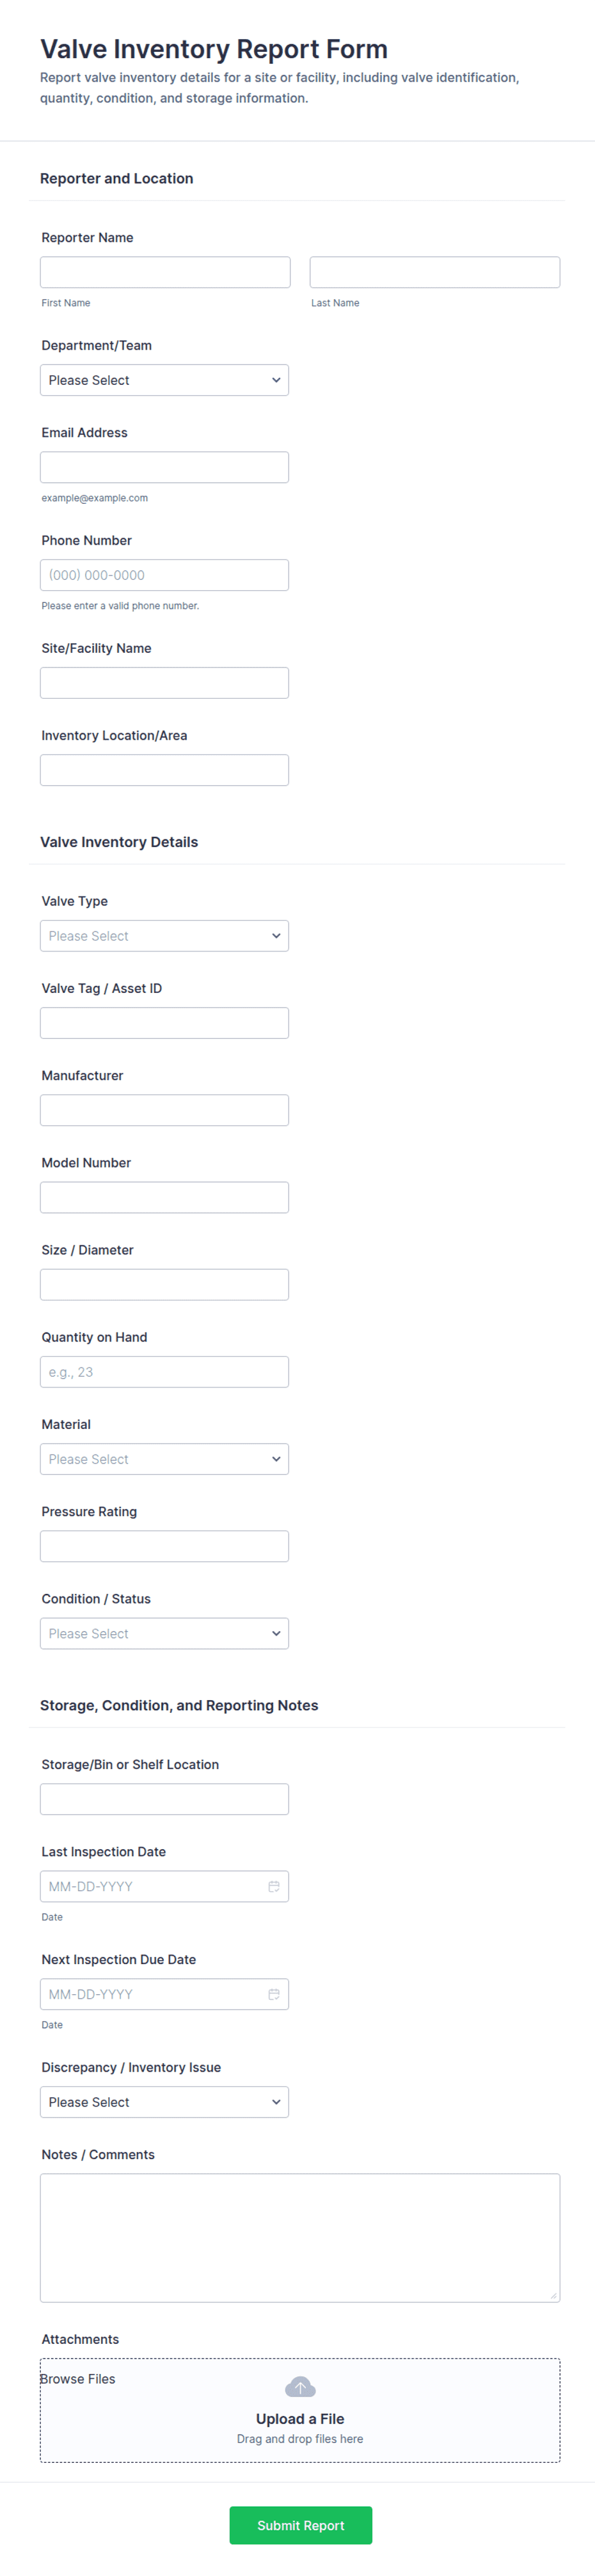Click the Quantity on Hand field
The height and width of the screenshot is (2576, 595).
pyautogui.click(x=164, y=1372)
